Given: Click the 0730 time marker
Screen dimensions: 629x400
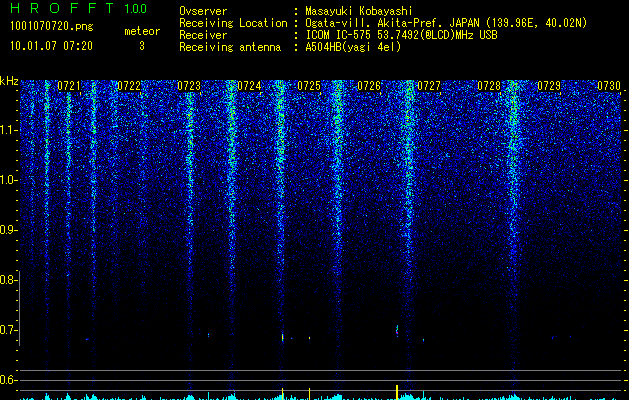Looking at the screenshot, I should point(609,86).
